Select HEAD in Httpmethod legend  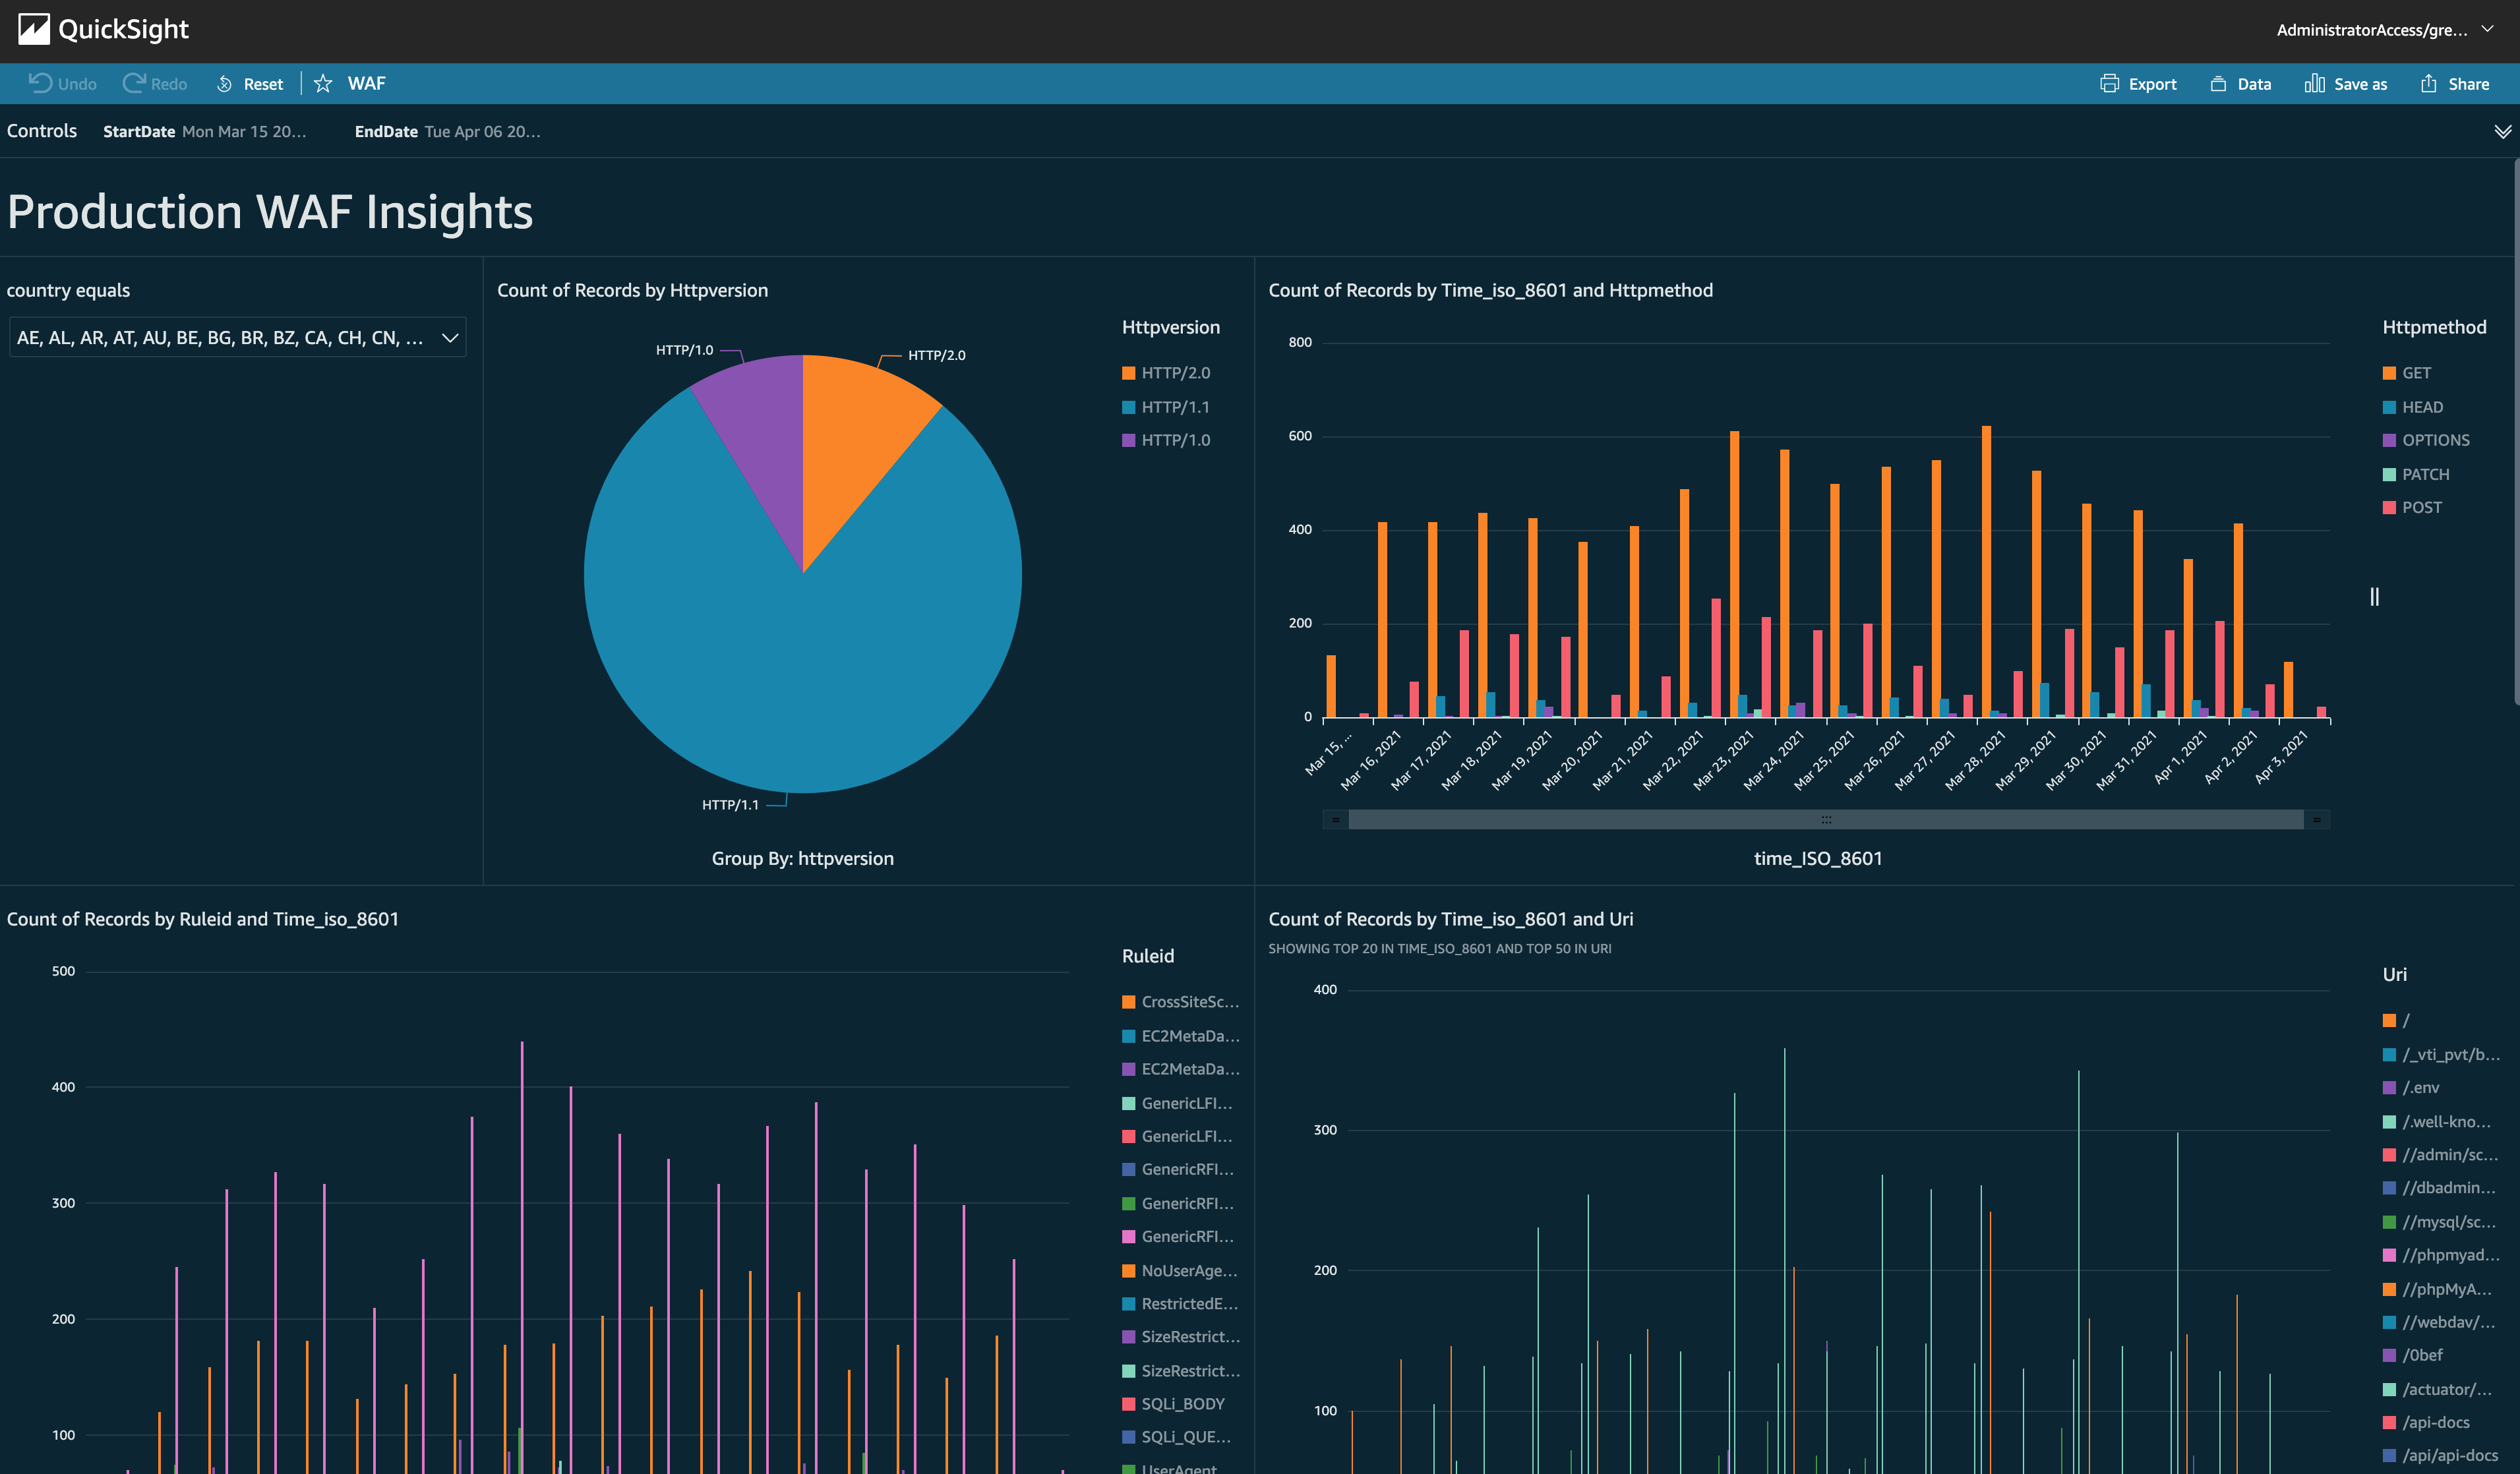(x=2412, y=407)
